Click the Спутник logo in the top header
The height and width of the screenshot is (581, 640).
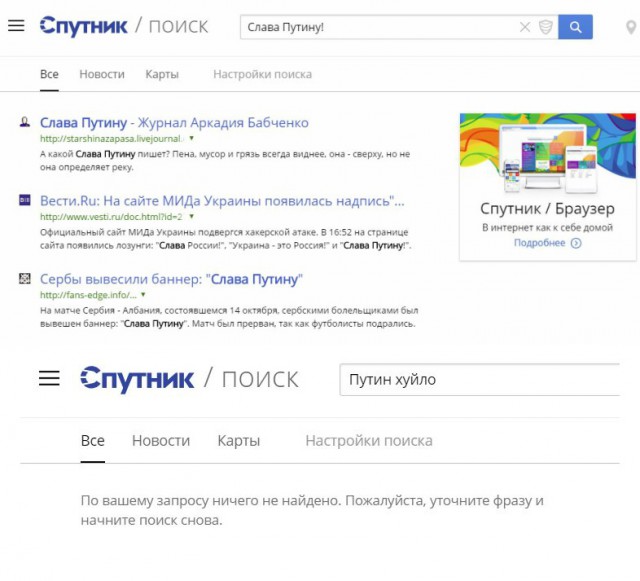83,27
